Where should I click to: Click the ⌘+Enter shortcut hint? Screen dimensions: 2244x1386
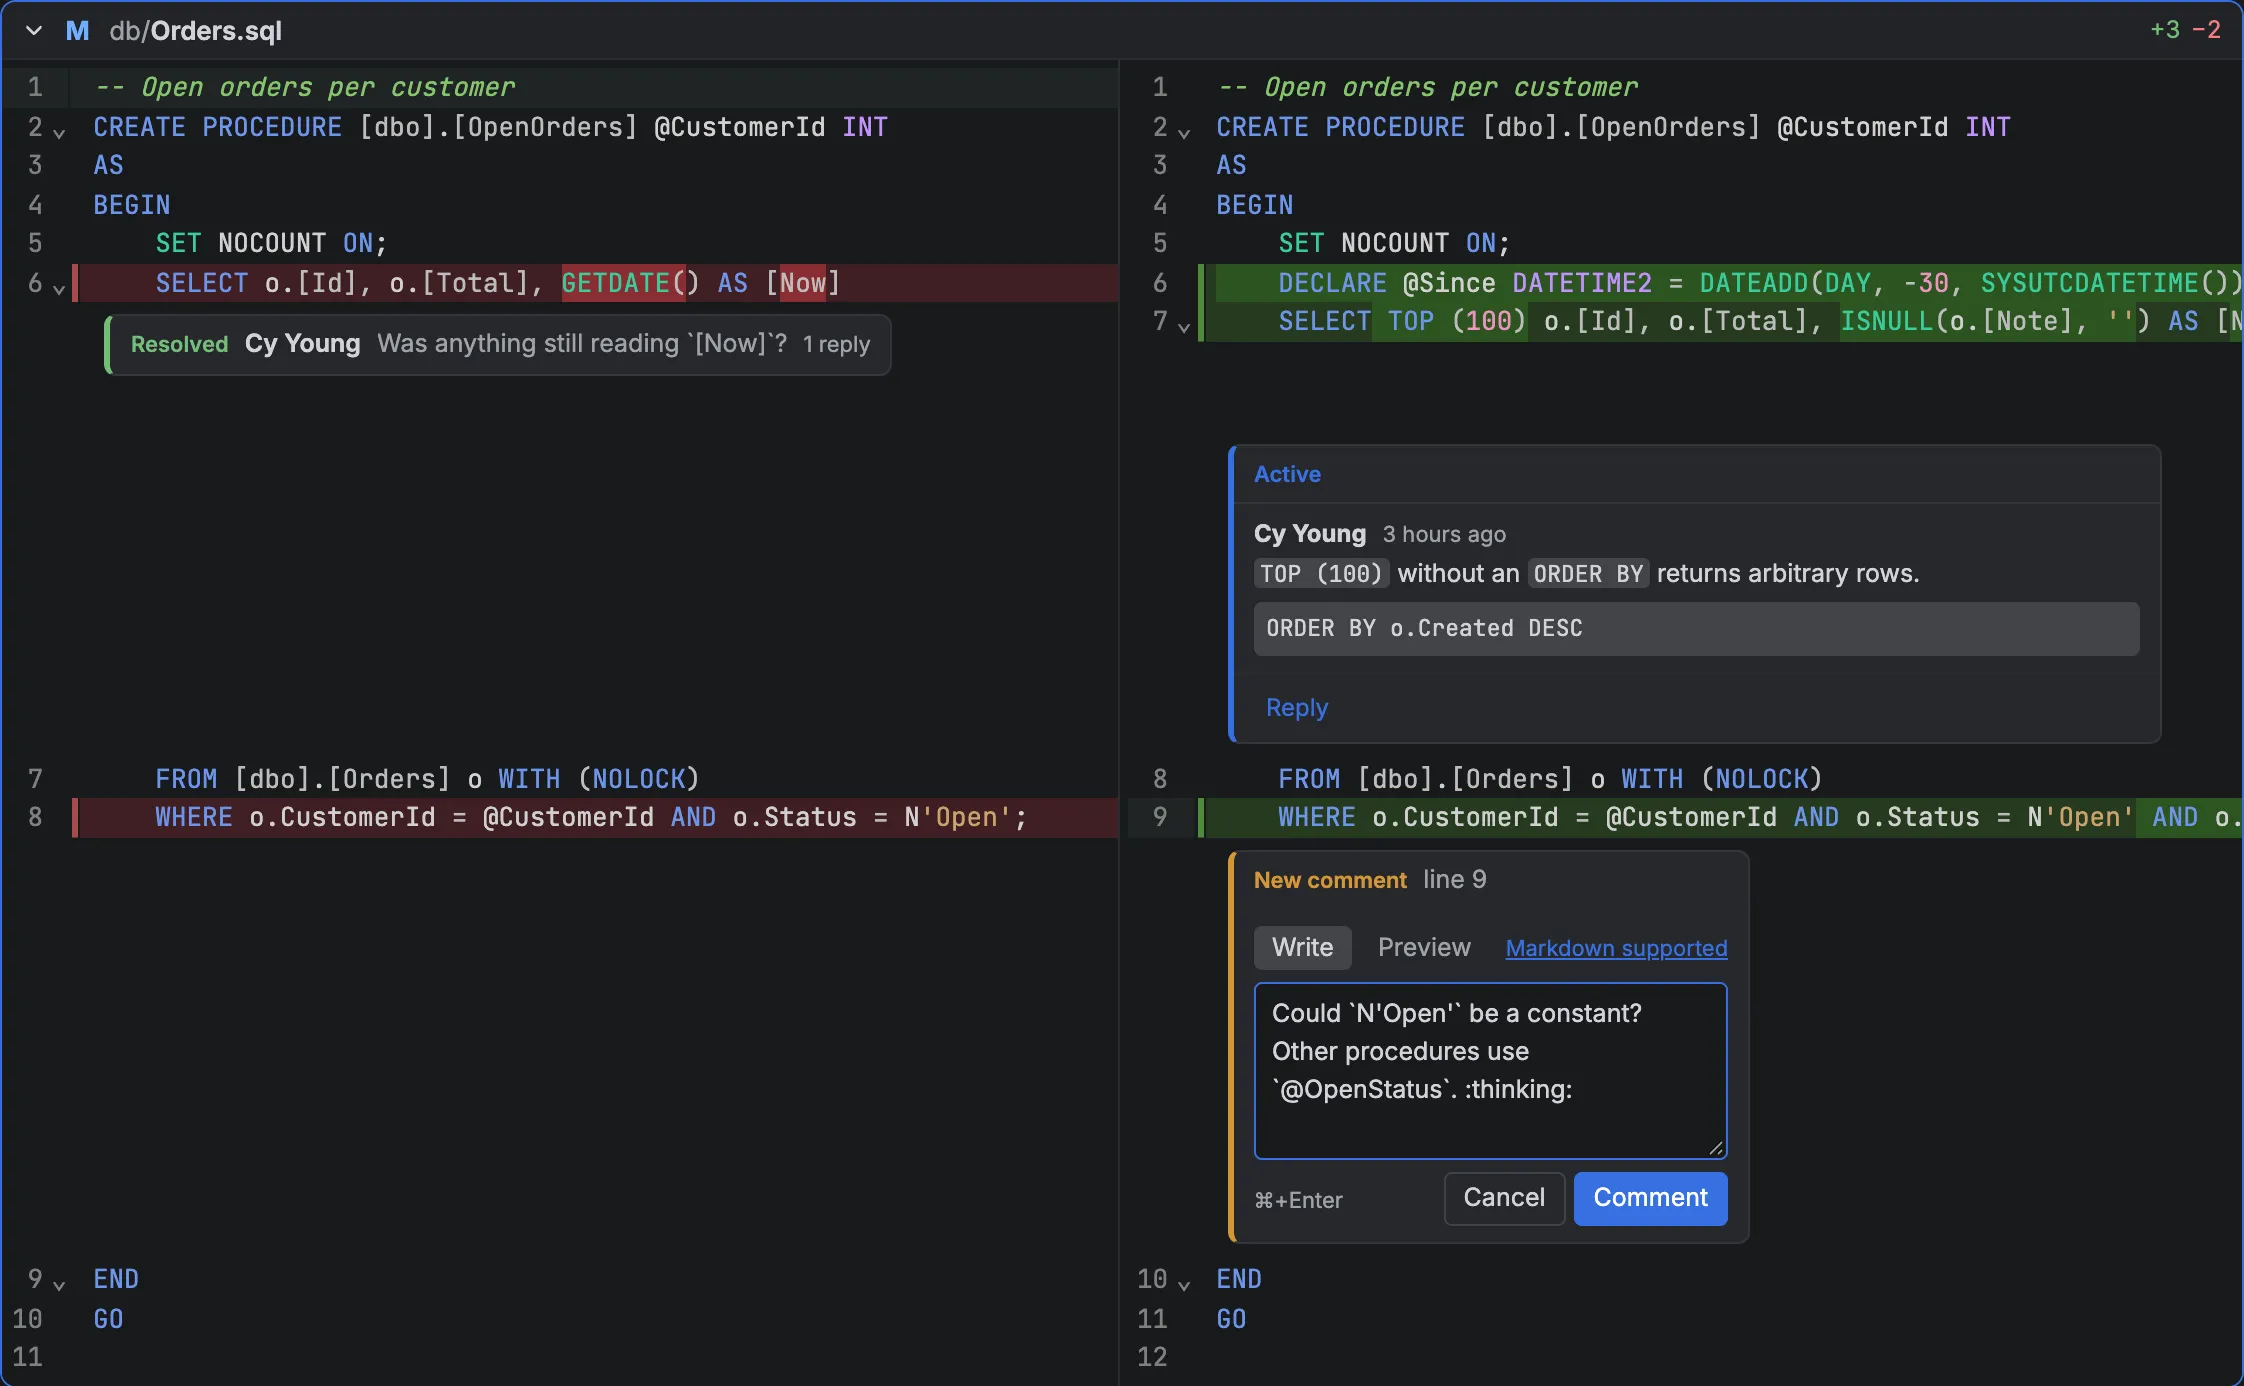coord(1298,1200)
